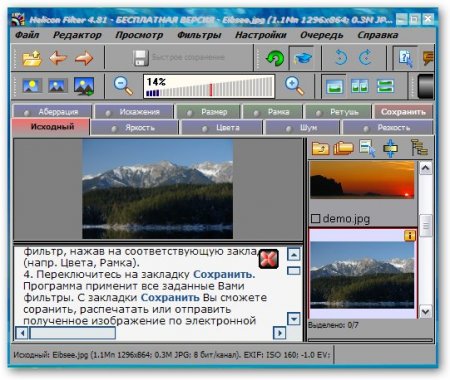
Task: Toggle the graduation cap expert mode icon
Action: click(x=303, y=58)
